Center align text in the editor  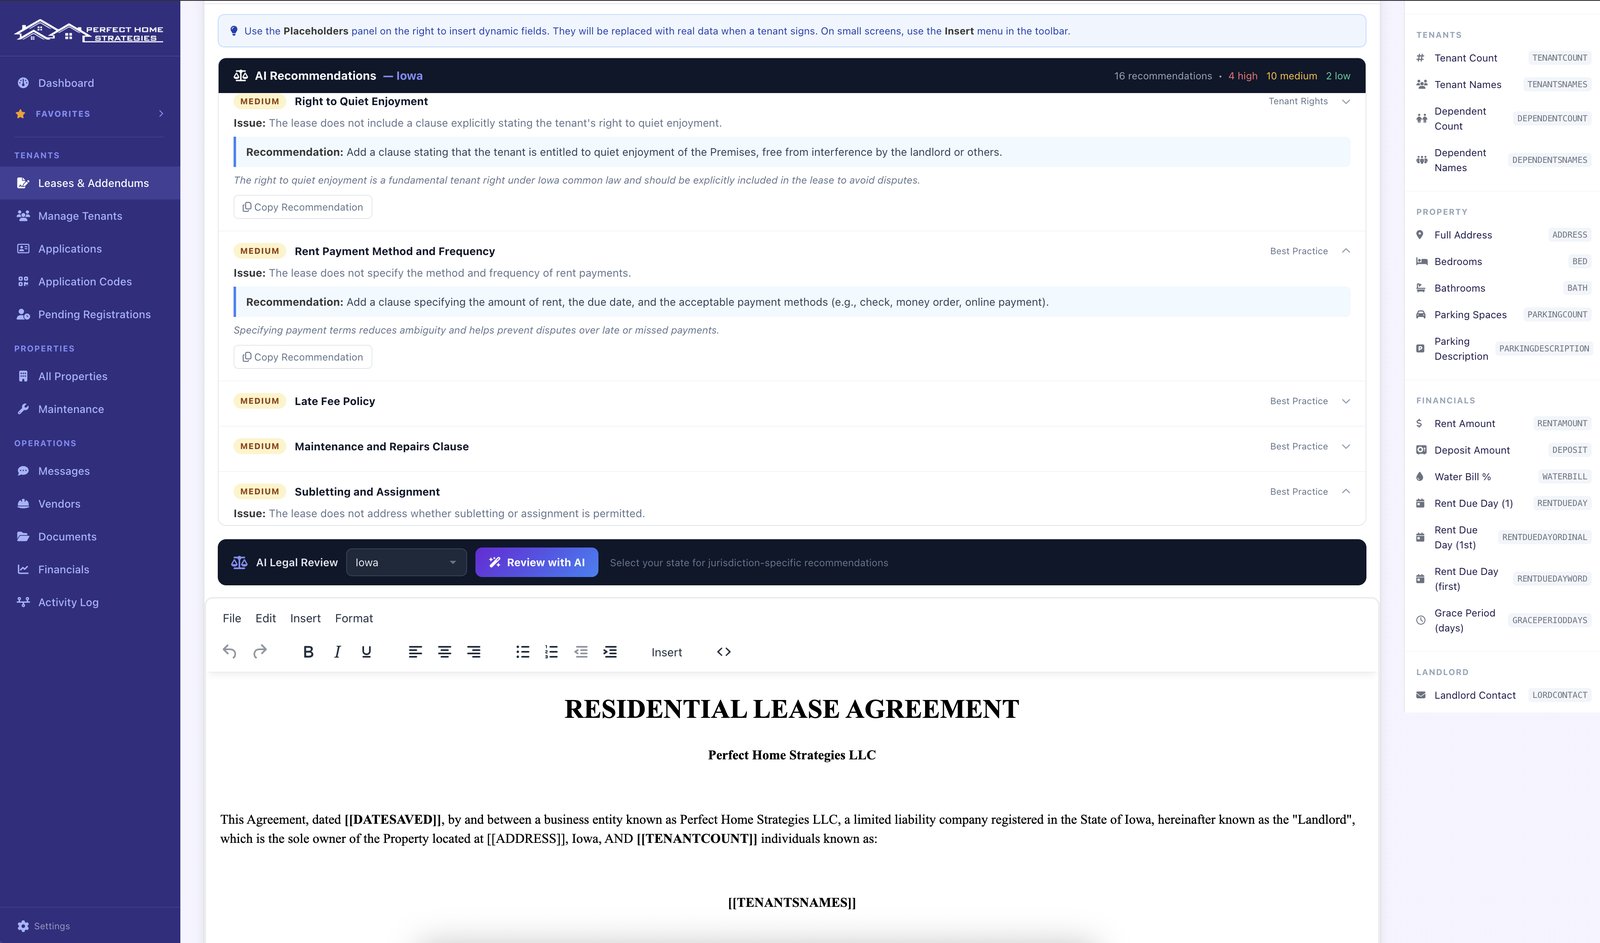pyautogui.click(x=445, y=652)
